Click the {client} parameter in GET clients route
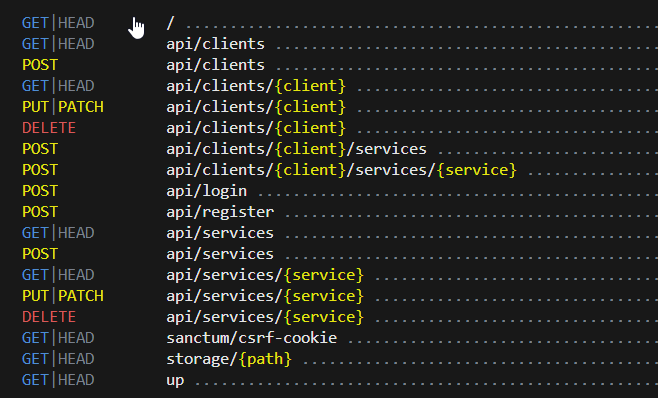The image size is (658, 398). (310, 86)
